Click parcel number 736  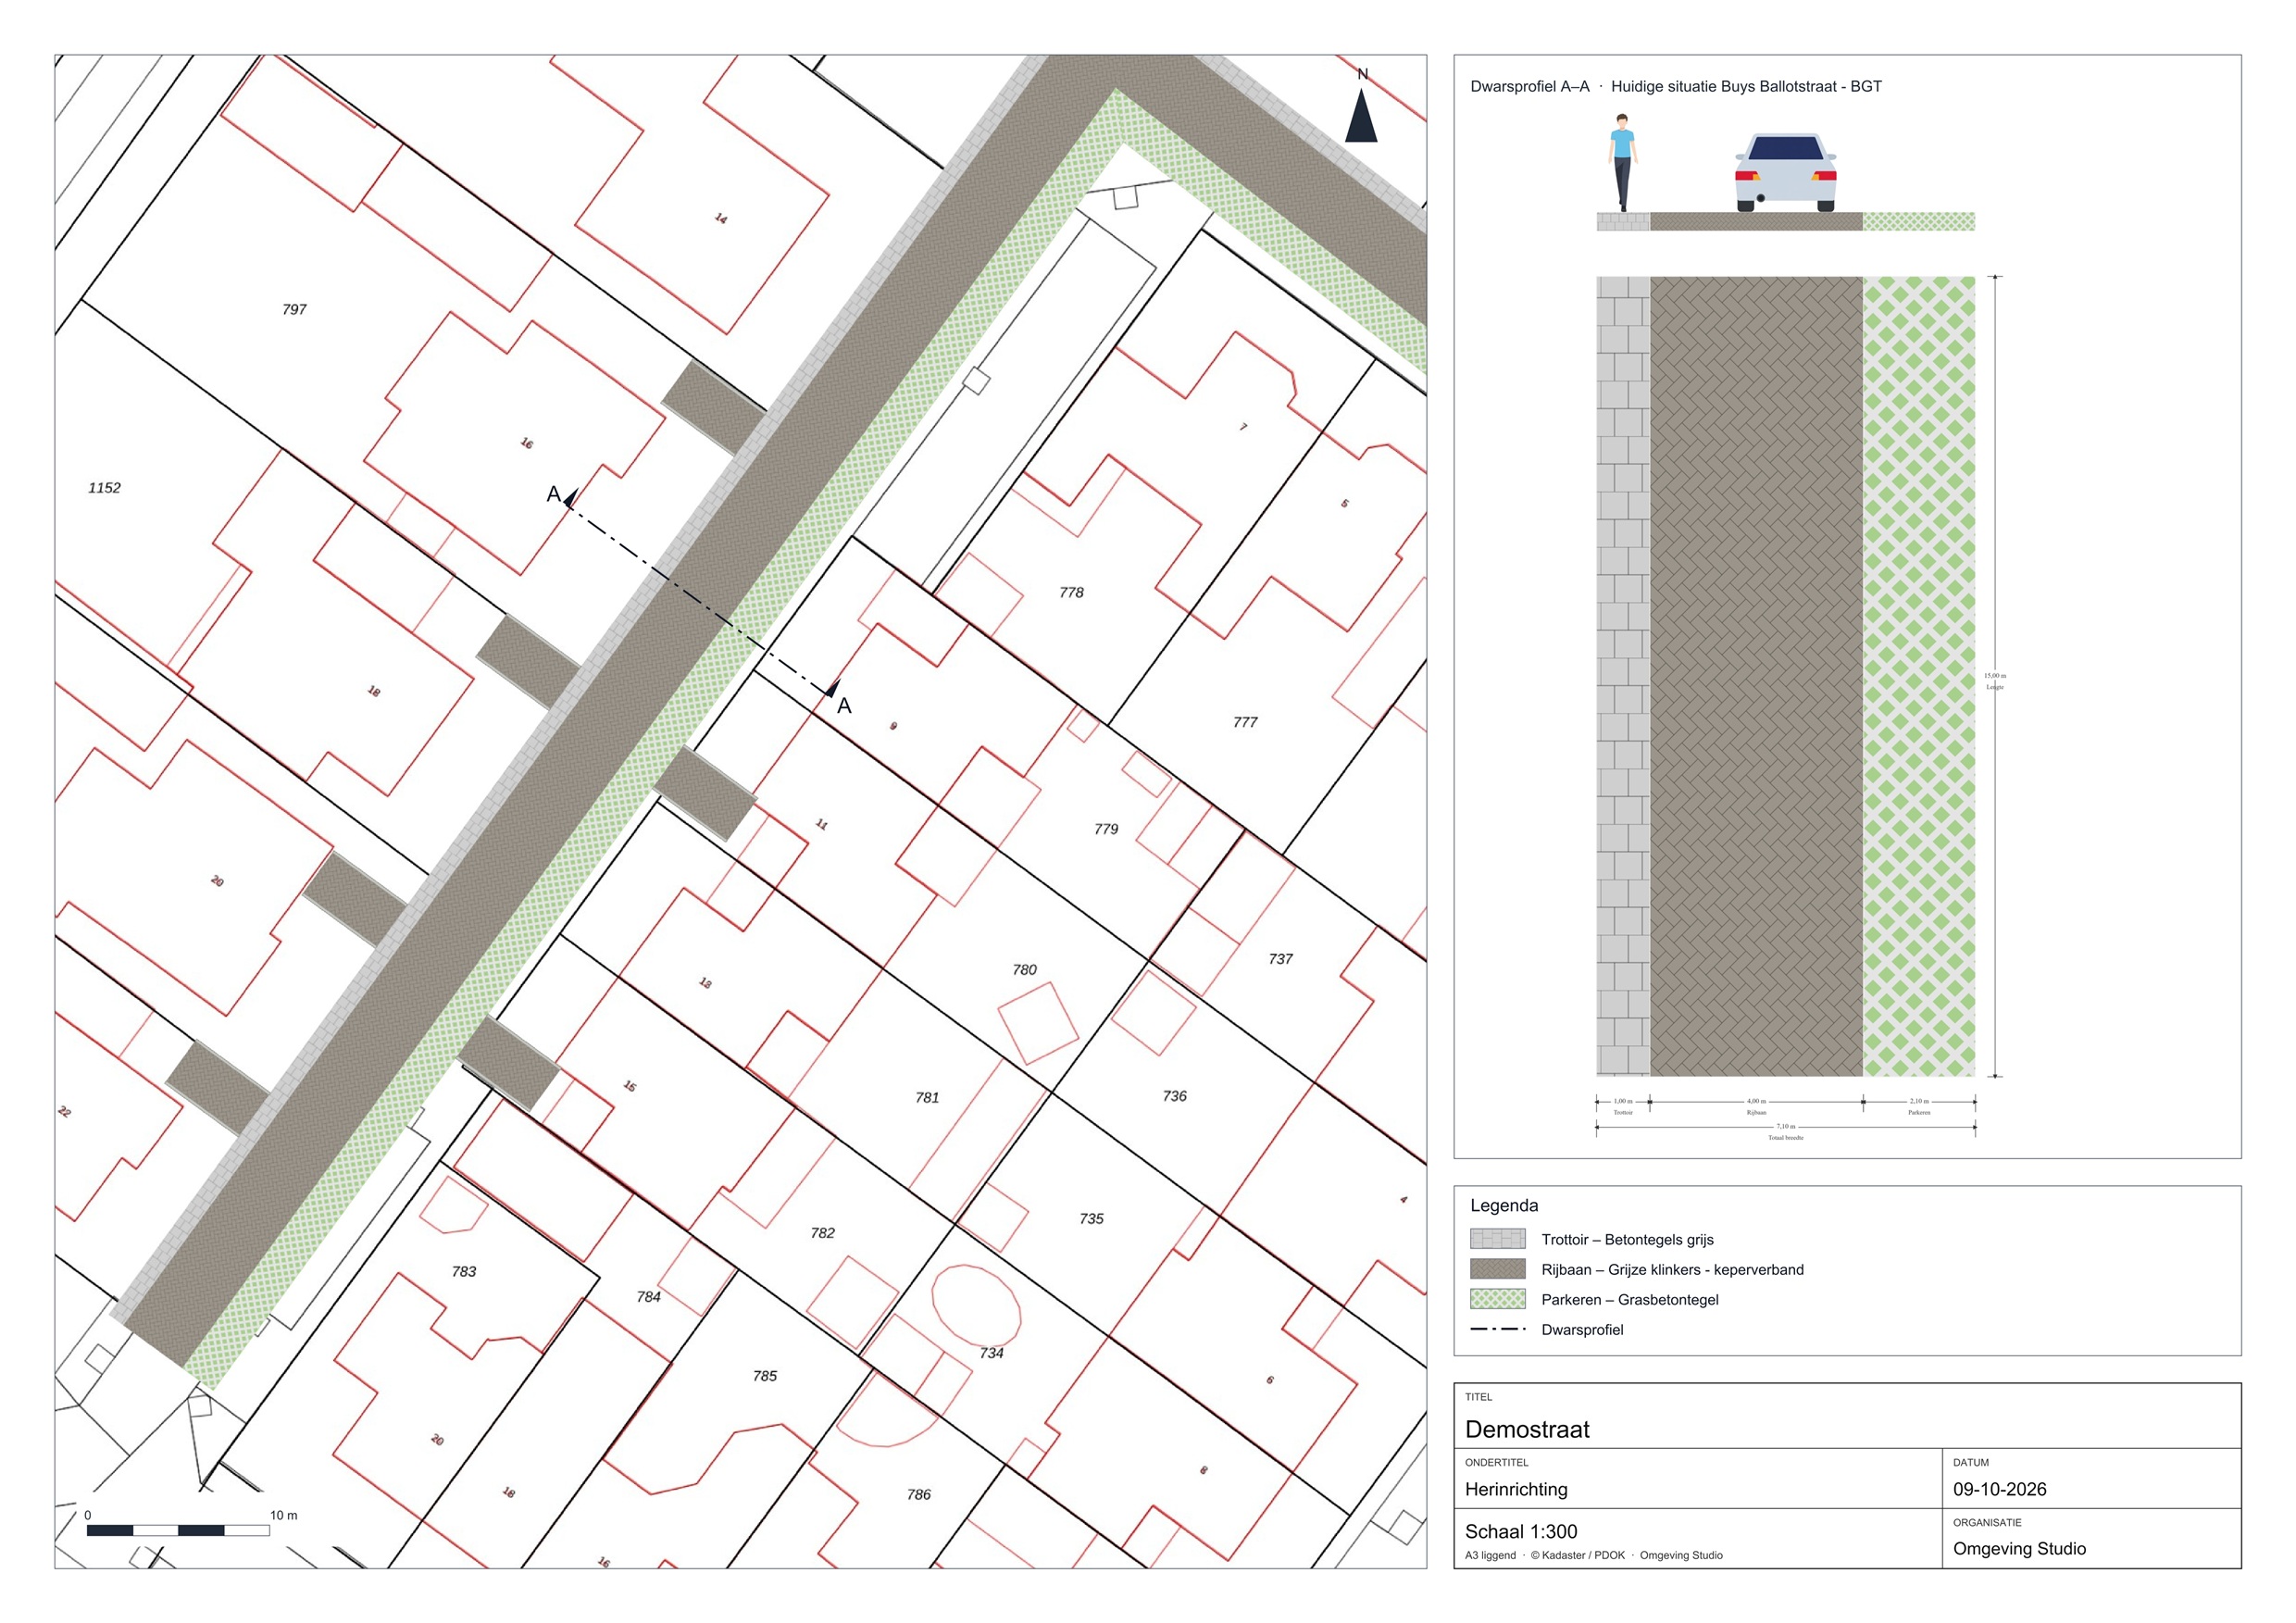[x=1175, y=1096]
